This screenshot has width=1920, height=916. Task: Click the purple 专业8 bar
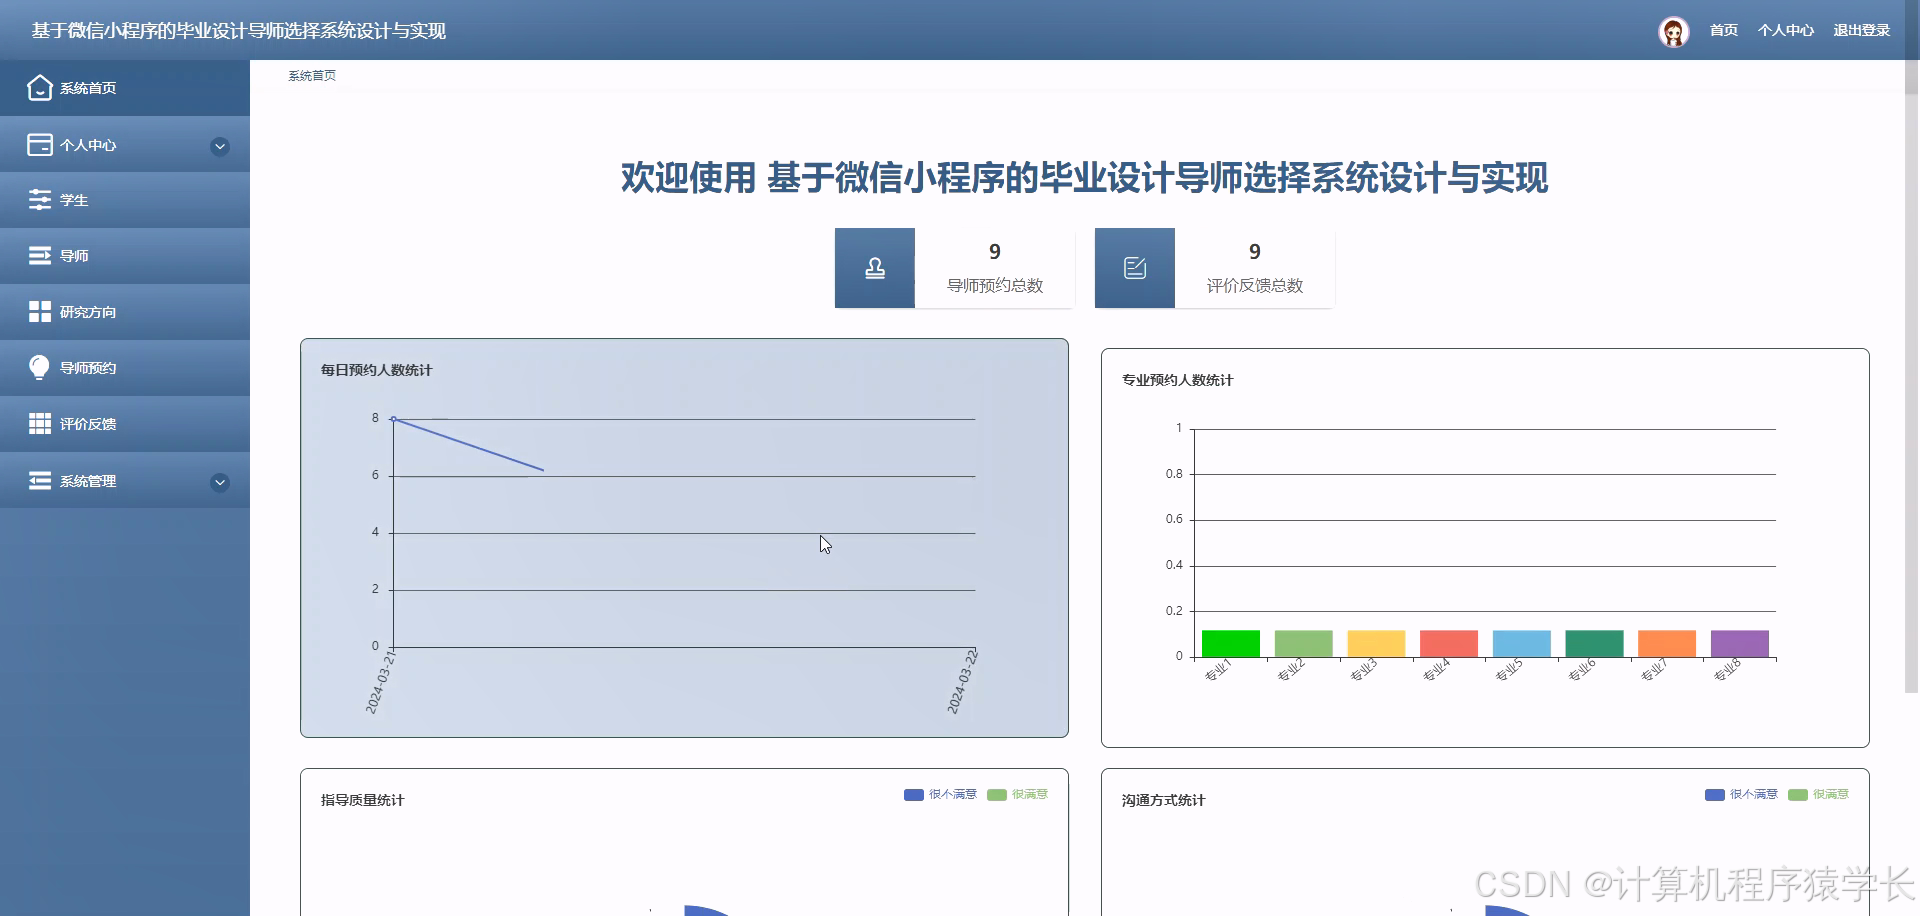1739,643
